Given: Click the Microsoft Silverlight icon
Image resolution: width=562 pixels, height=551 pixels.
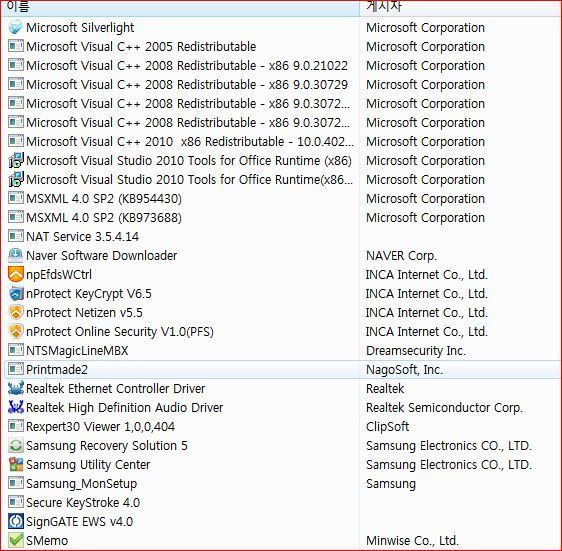Looking at the screenshot, I should pos(16,28).
